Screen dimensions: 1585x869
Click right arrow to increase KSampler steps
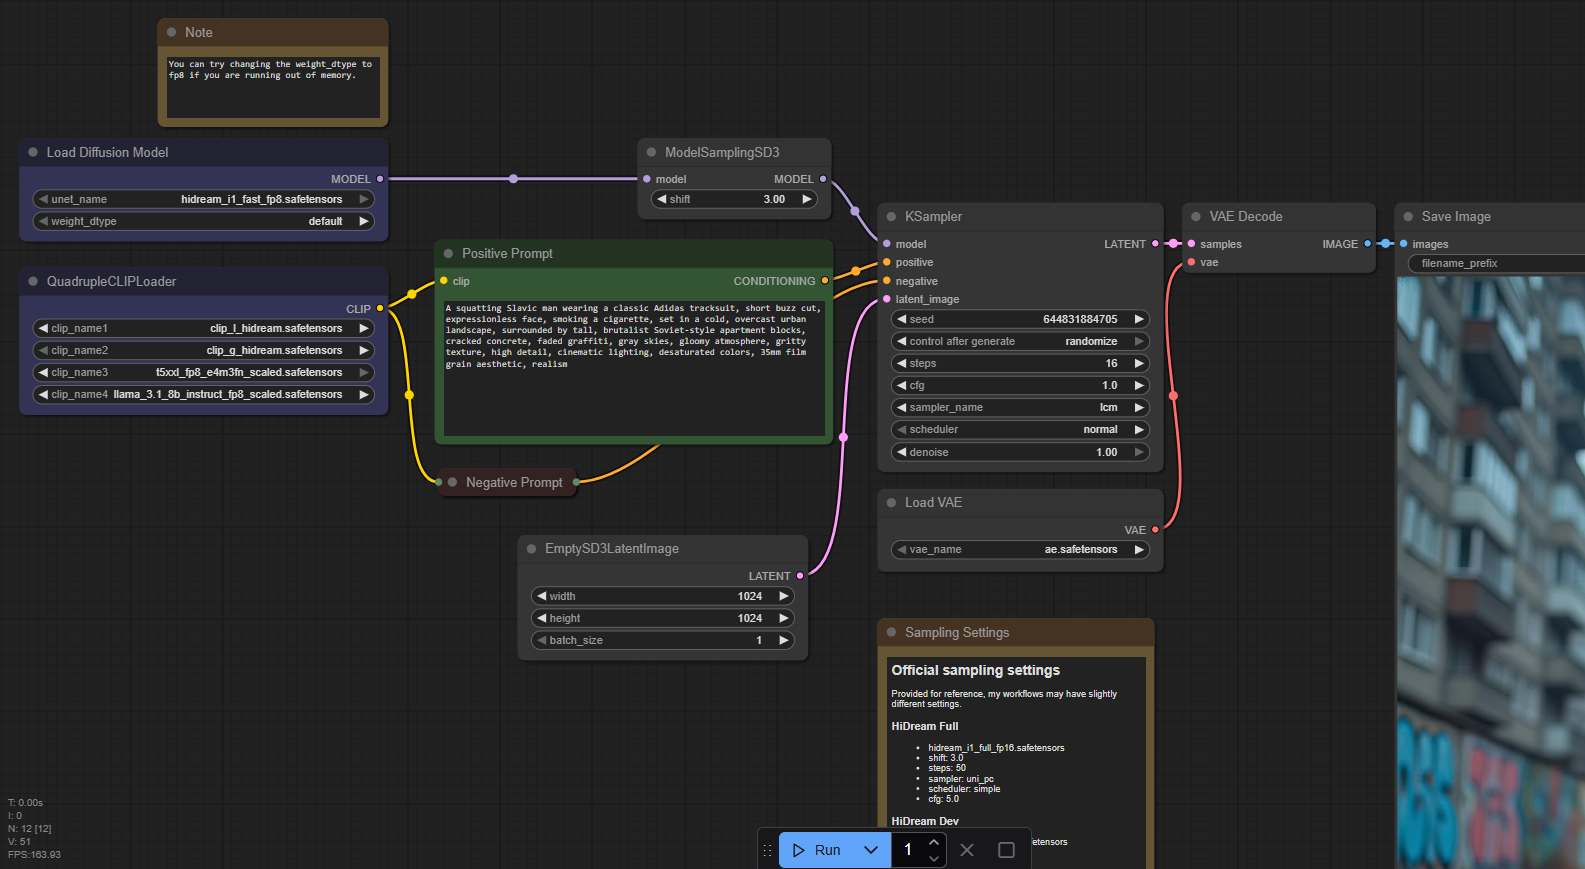pos(1138,364)
